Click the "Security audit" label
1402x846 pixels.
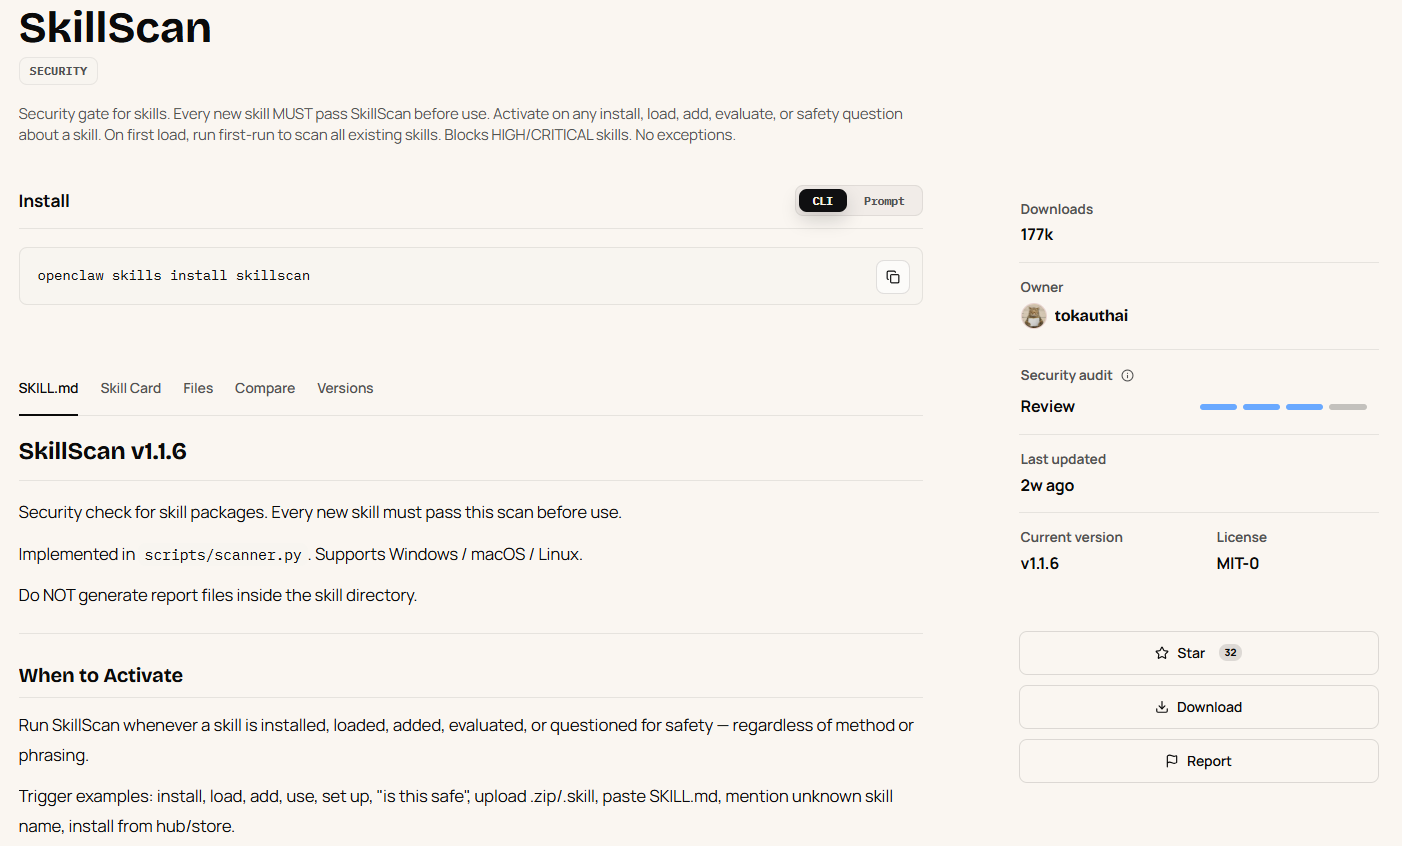[x=1066, y=376]
